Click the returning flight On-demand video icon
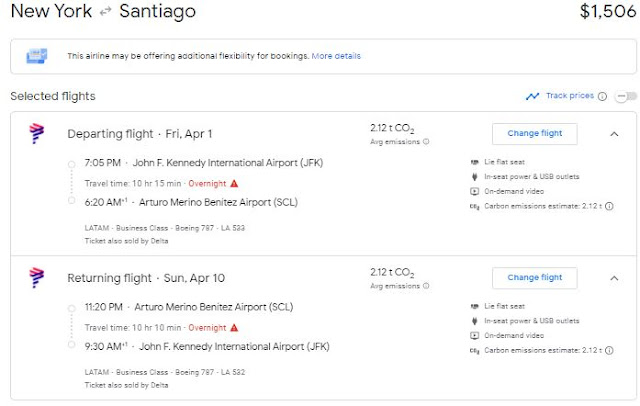Viewport: 640px width, 406px height. tap(474, 336)
